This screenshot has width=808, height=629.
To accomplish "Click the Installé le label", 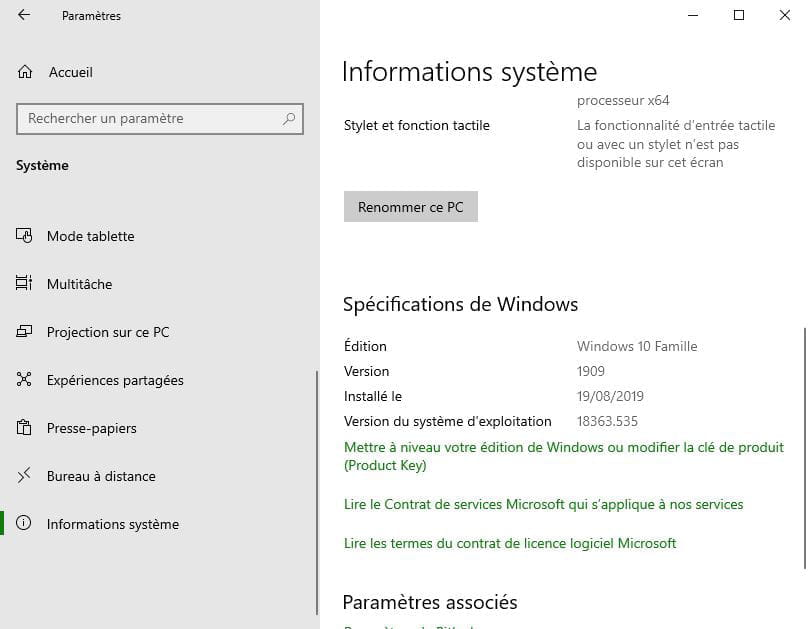I will pos(373,396).
